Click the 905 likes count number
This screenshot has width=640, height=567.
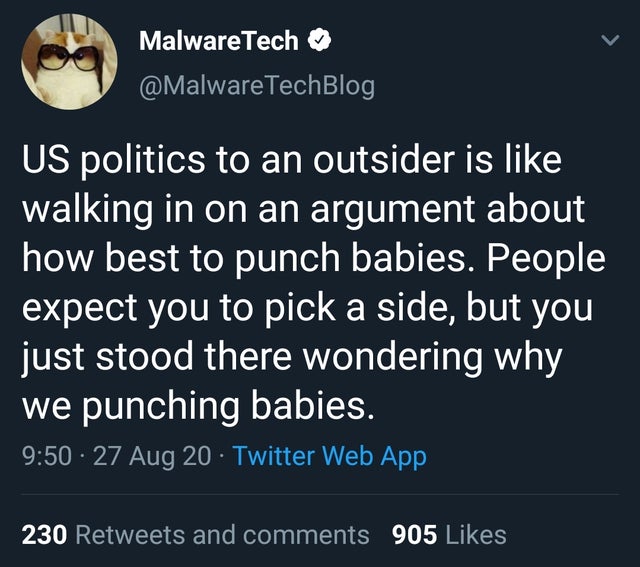[414, 535]
